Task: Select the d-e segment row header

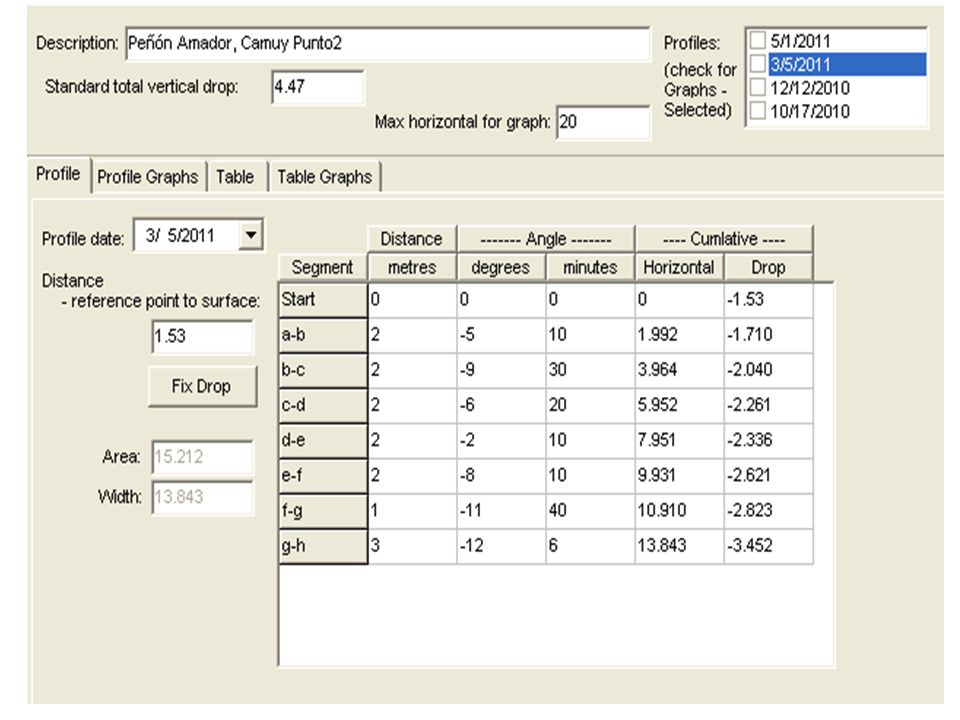Action: click(x=323, y=440)
